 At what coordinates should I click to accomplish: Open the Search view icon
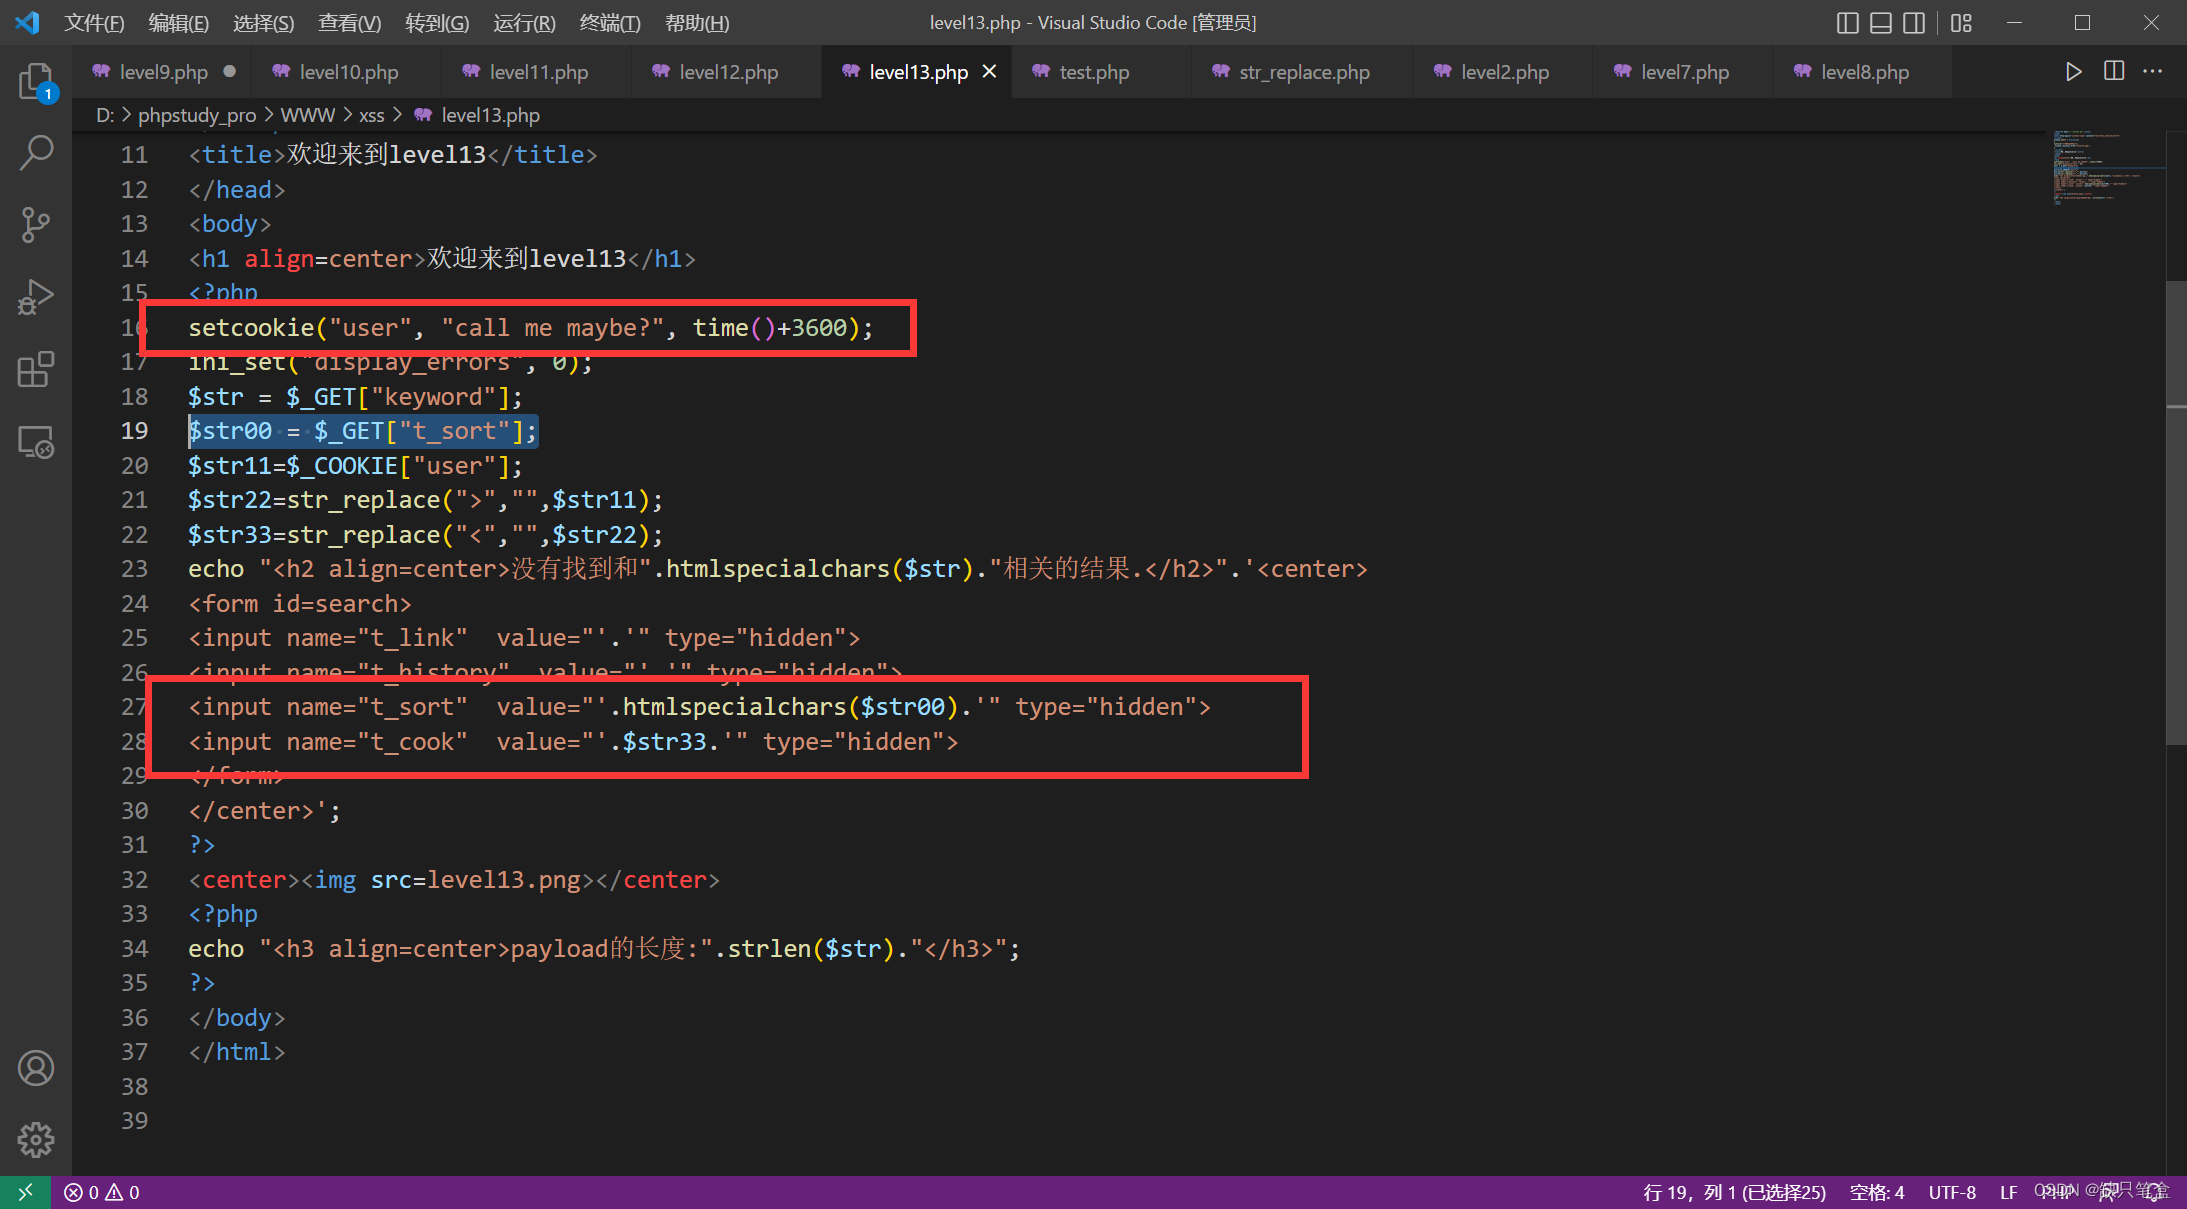pos(36,153)
